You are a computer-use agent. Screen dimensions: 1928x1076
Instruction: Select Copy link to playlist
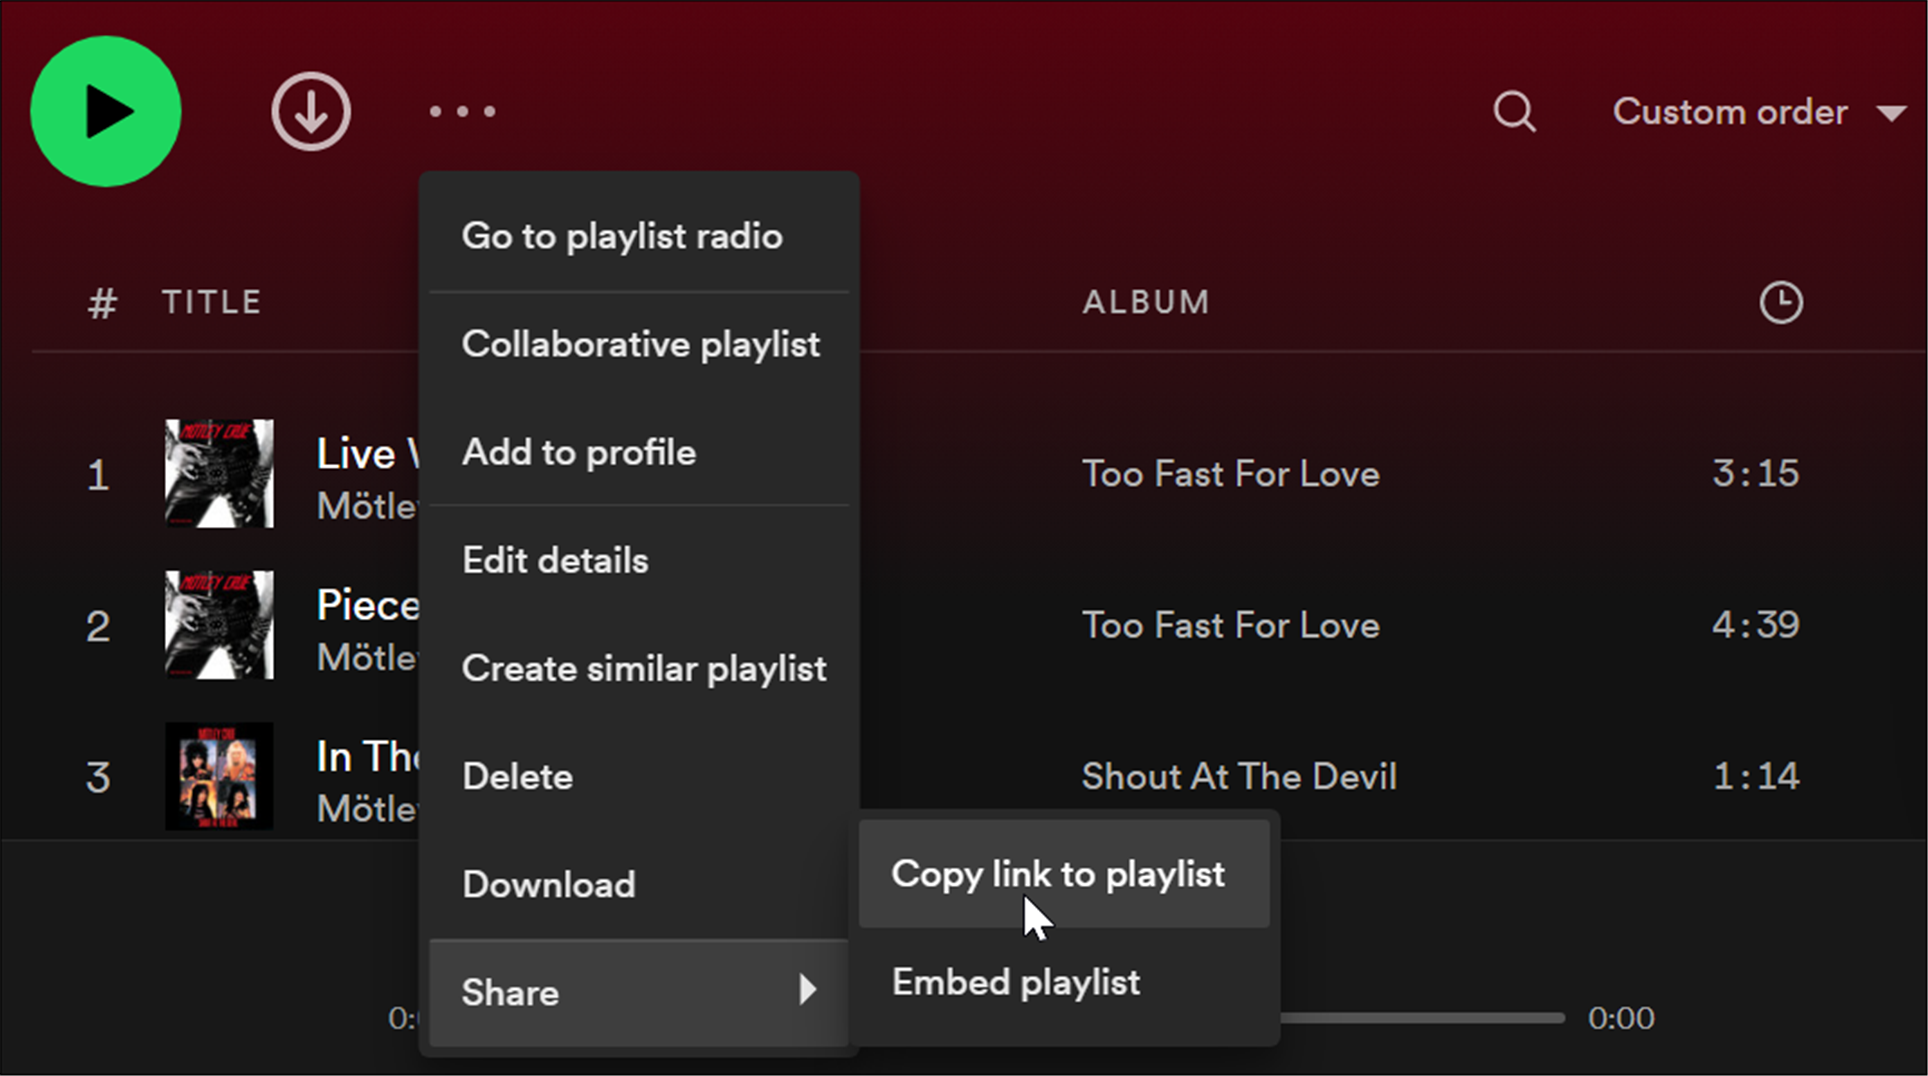point(1057,874)
